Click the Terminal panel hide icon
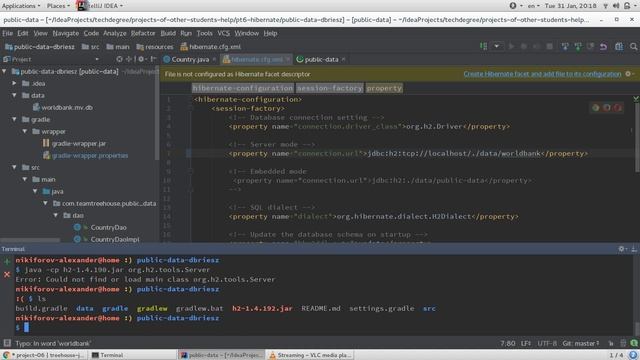 tap(634, 249)
